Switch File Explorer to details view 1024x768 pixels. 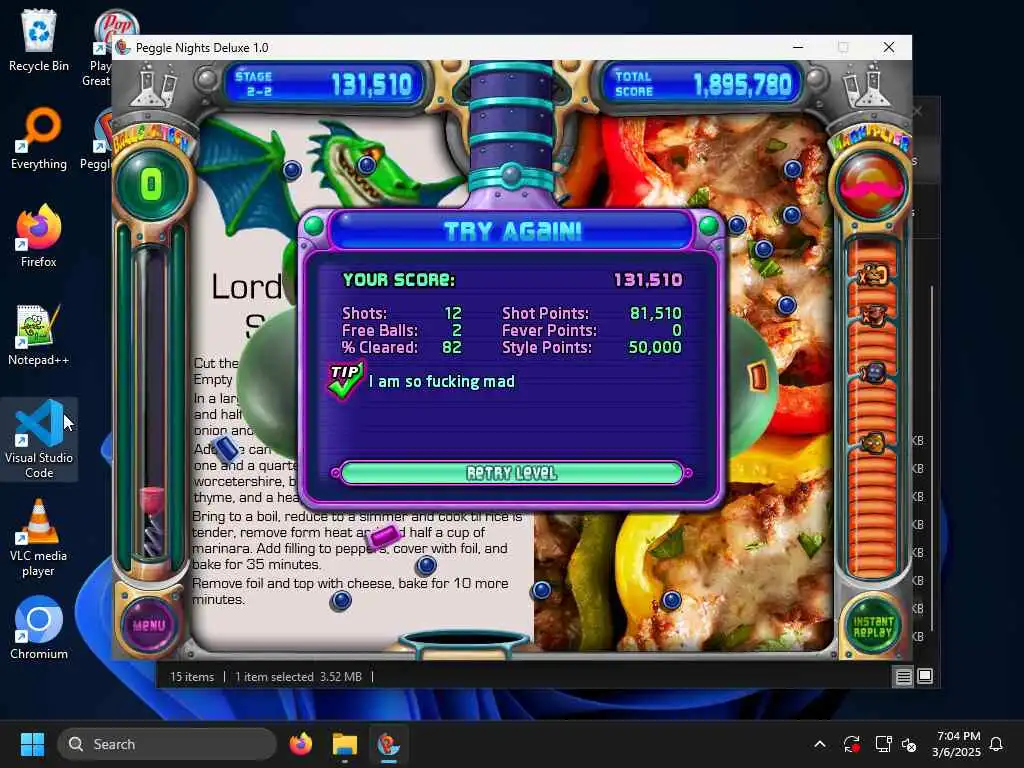click(903, 677)
